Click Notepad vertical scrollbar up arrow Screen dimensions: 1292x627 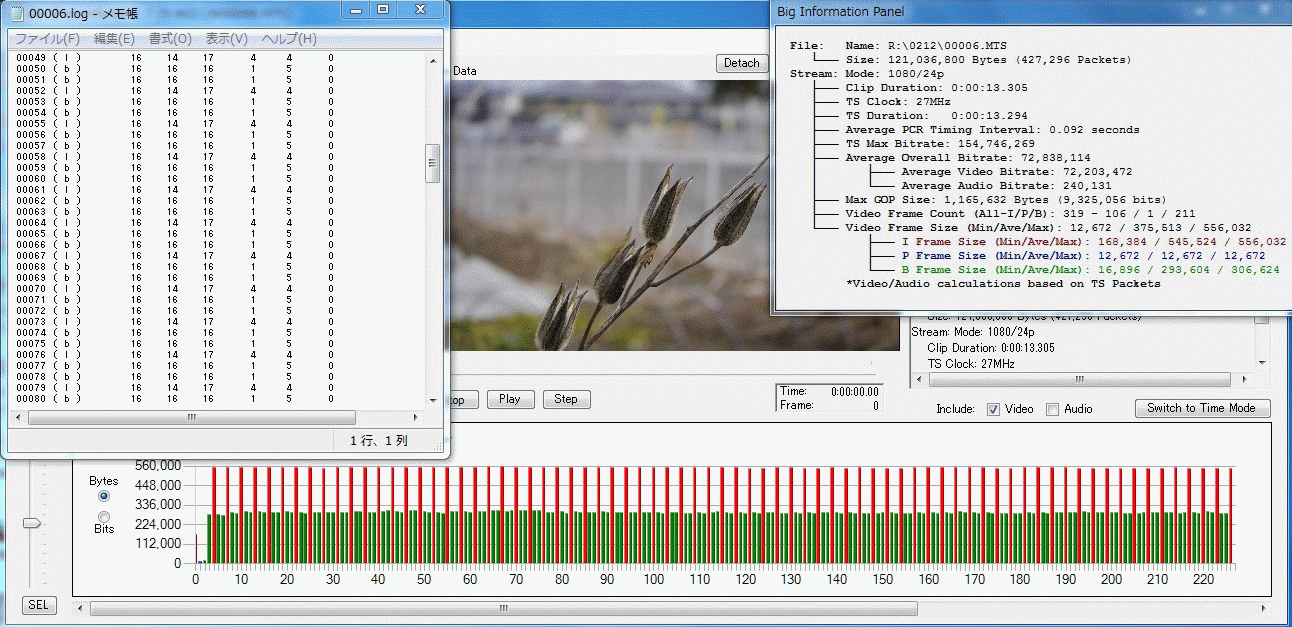(x=433, y=59)
